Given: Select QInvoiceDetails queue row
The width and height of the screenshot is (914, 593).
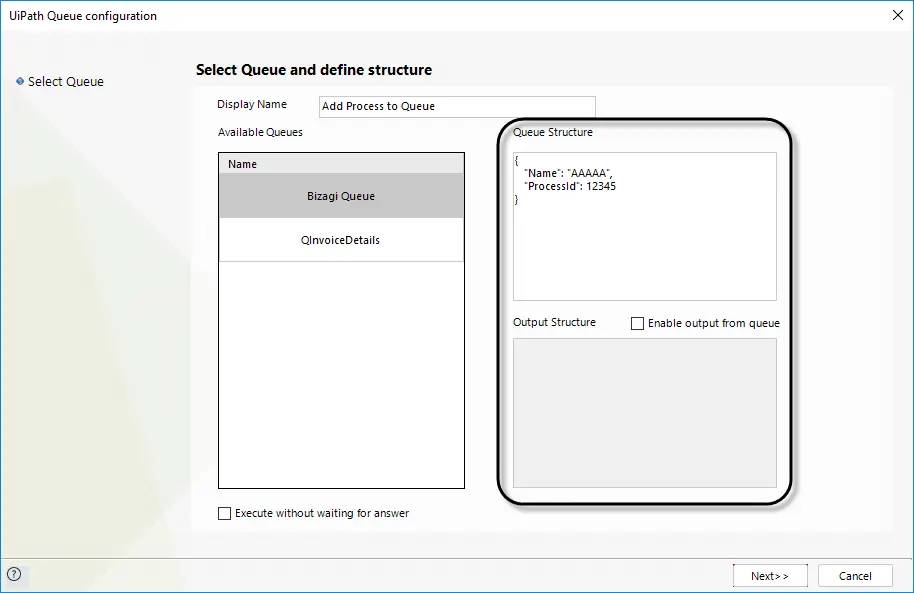Looking at the screenshot, I should (x=341, y=240).
